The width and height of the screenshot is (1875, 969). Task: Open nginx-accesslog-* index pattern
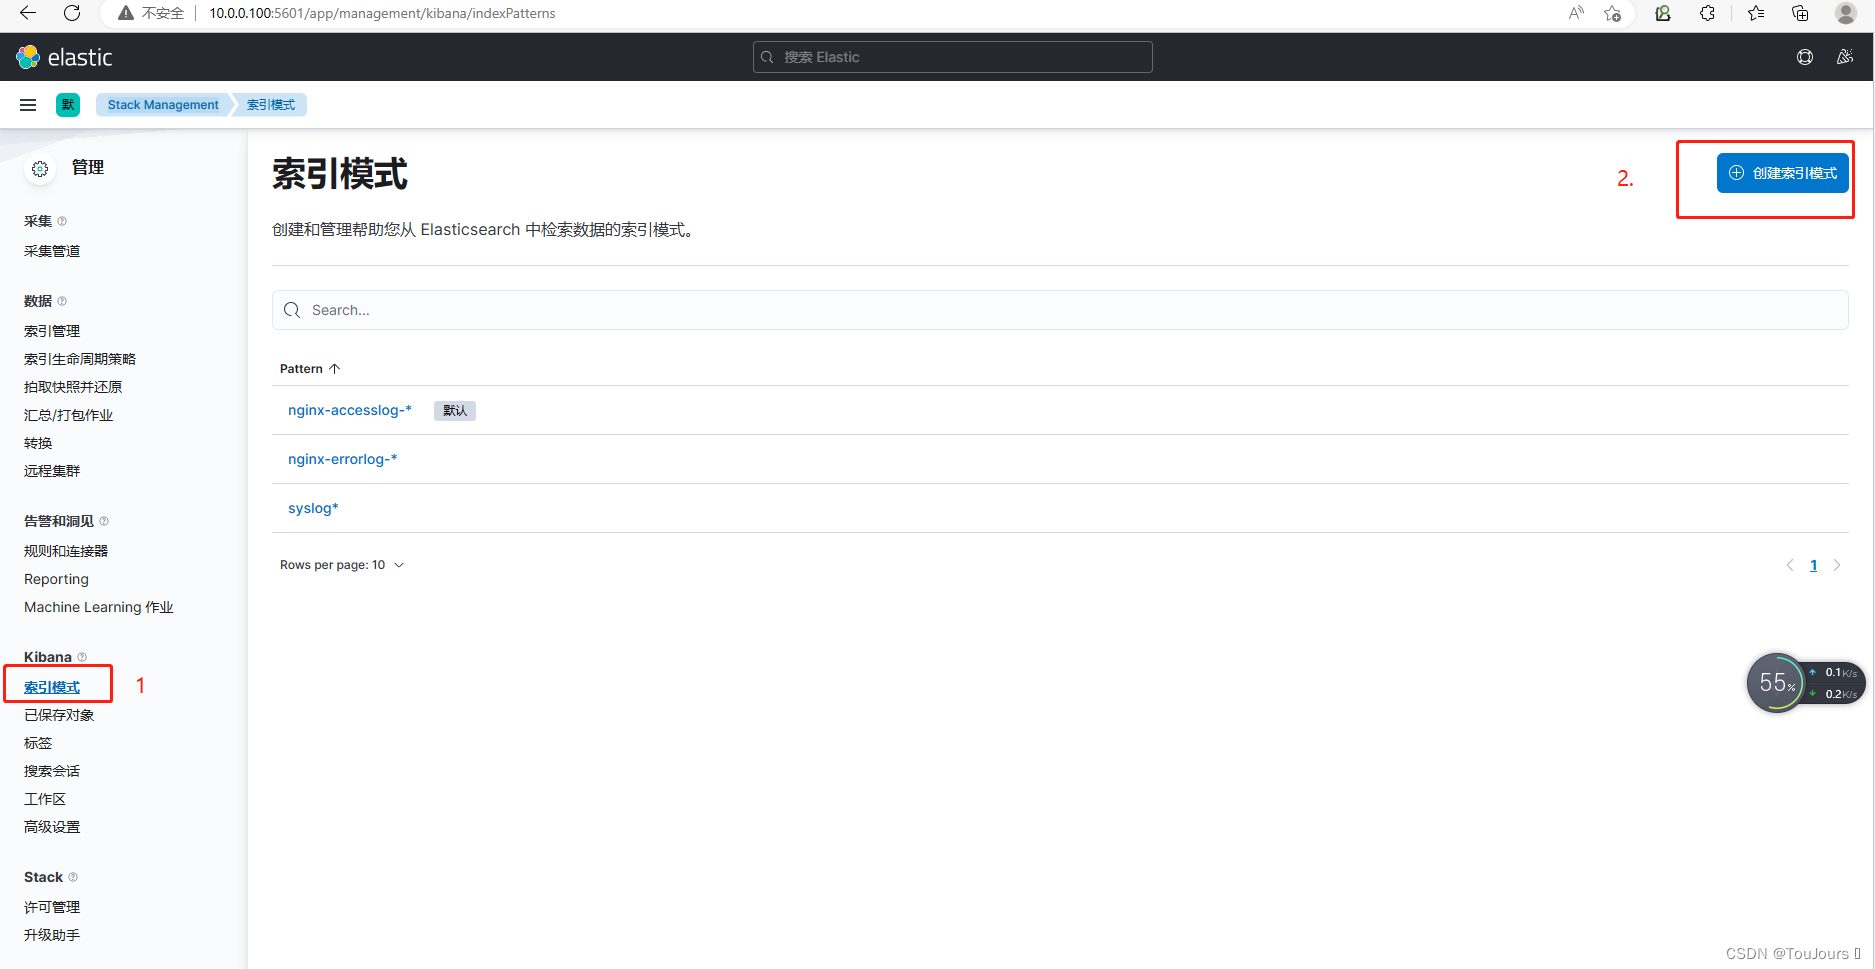350,410
